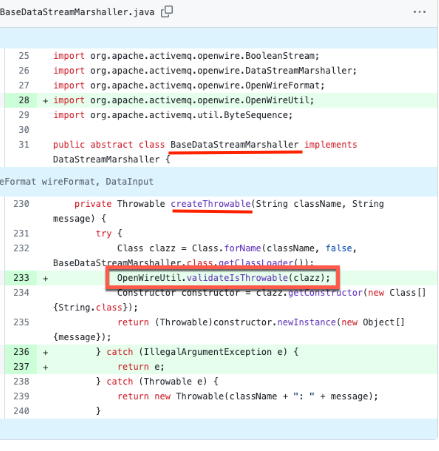Expand the hidden lines above line 25
Image resolution: width=439 pixels, height=451 pixels.
tap(219, 38)
